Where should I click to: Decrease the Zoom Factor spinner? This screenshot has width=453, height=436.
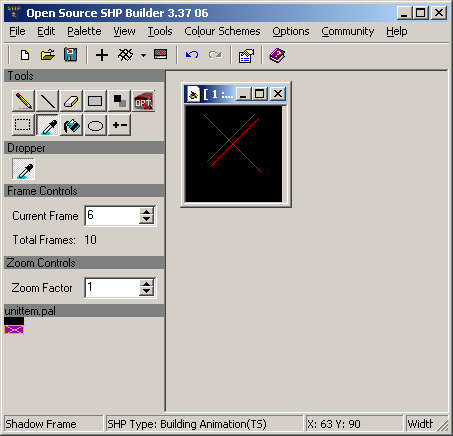(146, 292)
